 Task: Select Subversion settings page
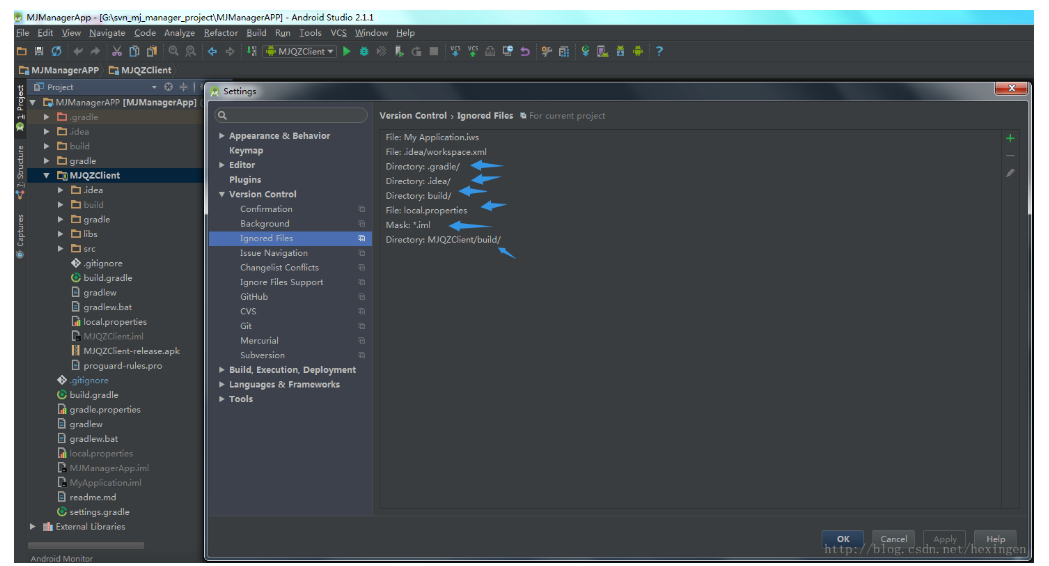[x=262, y=355]
